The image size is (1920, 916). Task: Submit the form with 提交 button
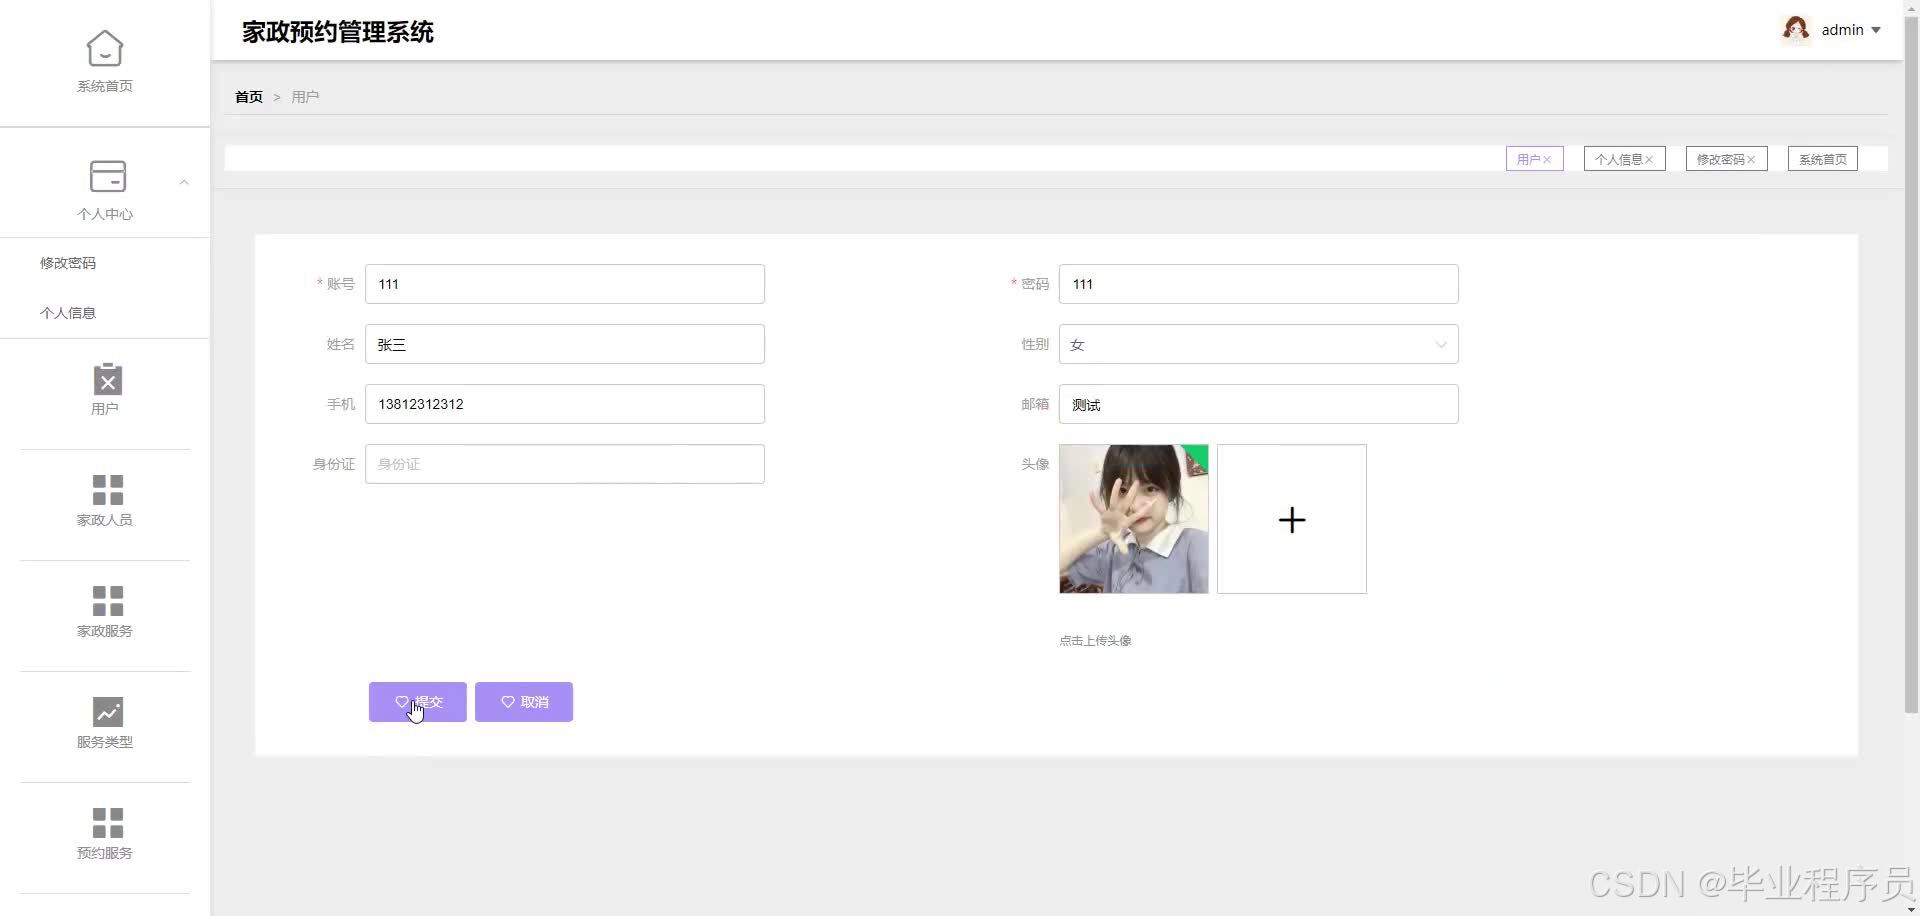click(x=418, y=702)
